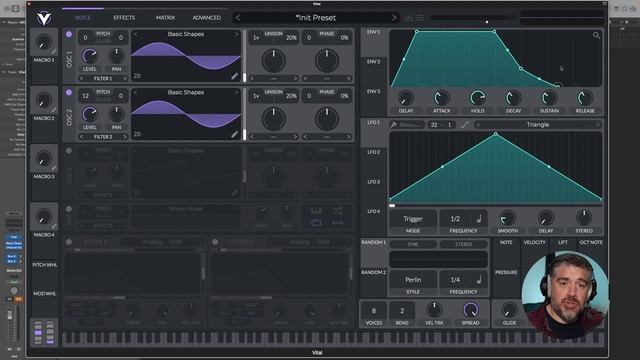Click the Macro 1 knob
This screenshot has height=360, width=640.
tap(44, 42)
